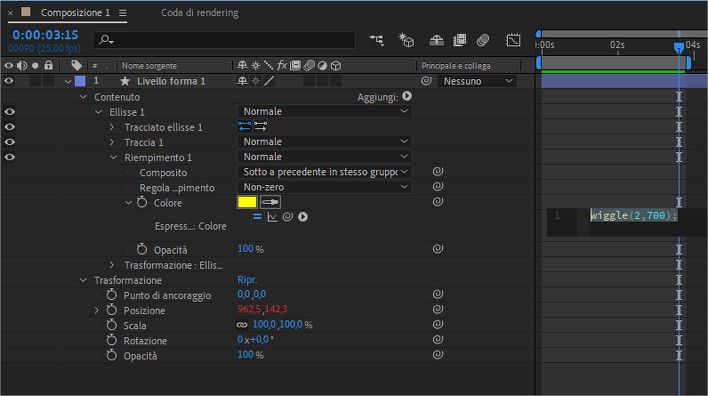Click the current time 0:00:03:15 display
708x396 pixels.
[x=45, y=35]
